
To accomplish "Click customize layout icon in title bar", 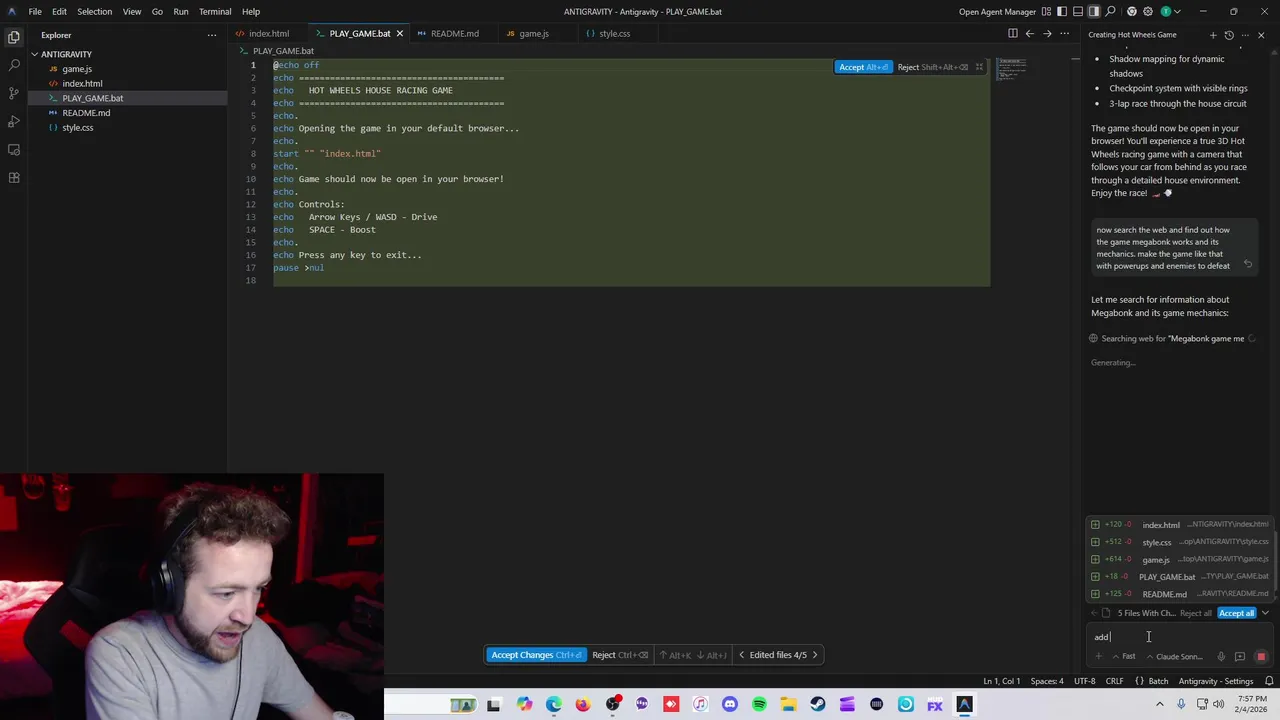I will [1047, 11].
